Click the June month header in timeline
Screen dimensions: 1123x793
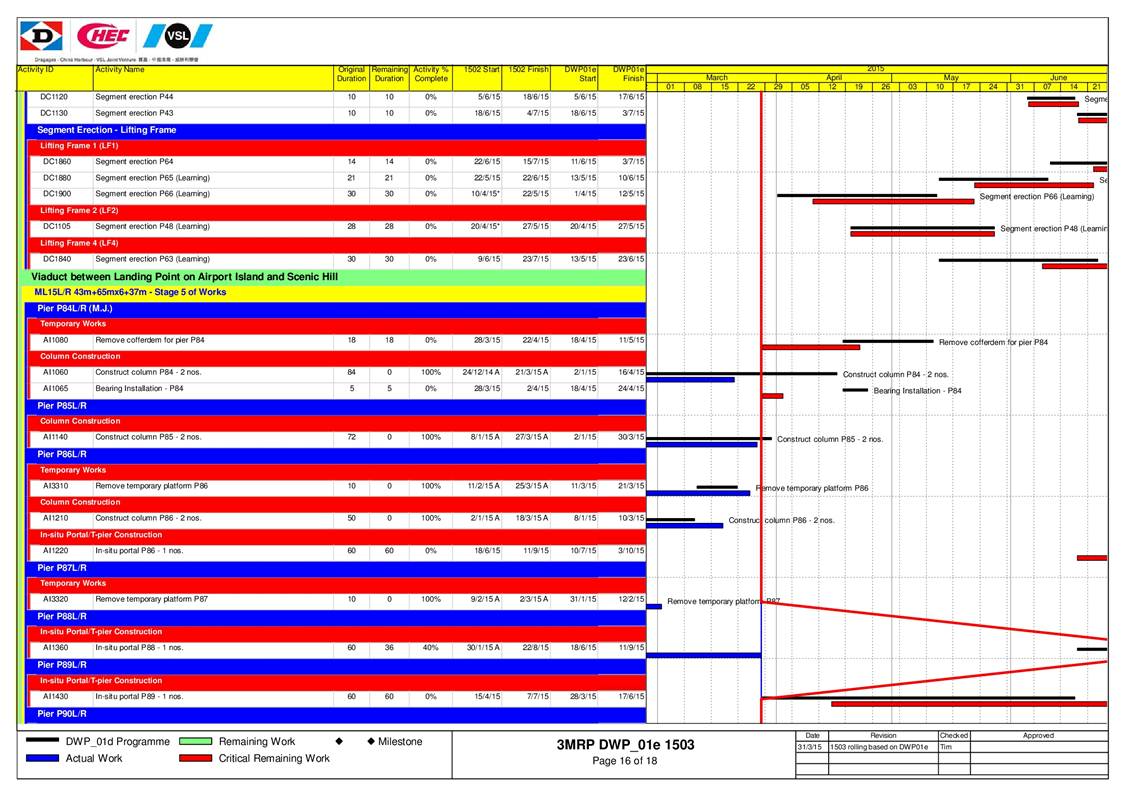click(x=1059, y=77)
